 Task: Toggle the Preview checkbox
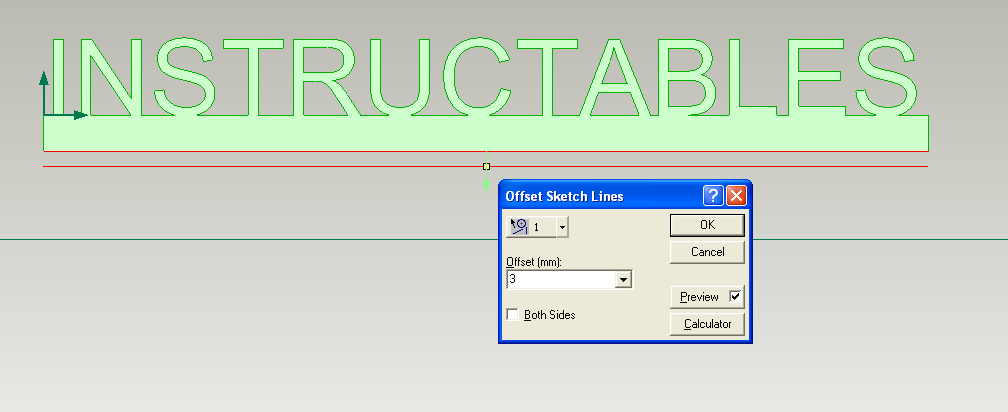(735, 297)
